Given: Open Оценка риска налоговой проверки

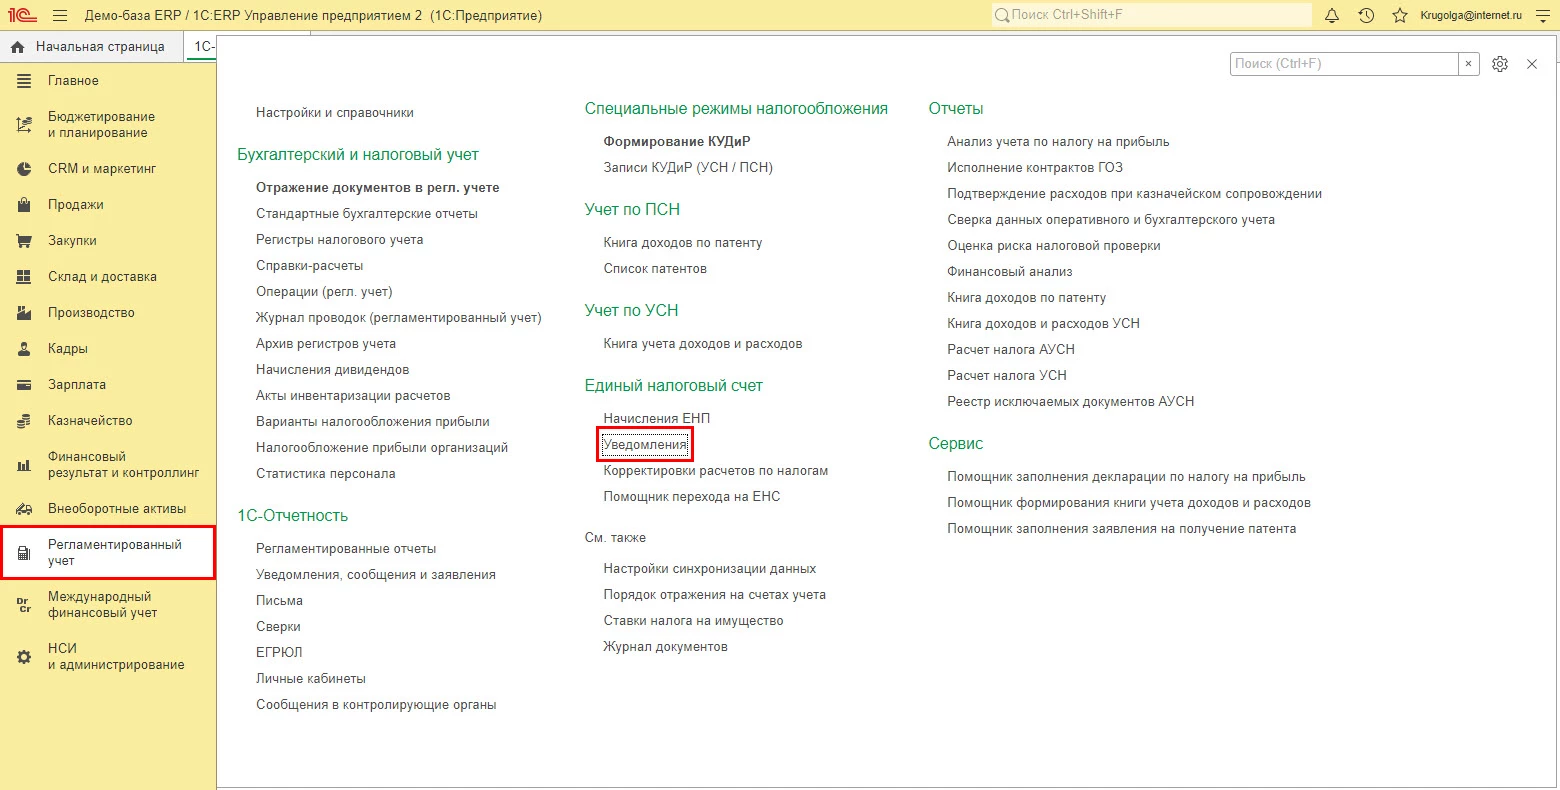Looking at the screenshot, I should (x=1054, y=246).
